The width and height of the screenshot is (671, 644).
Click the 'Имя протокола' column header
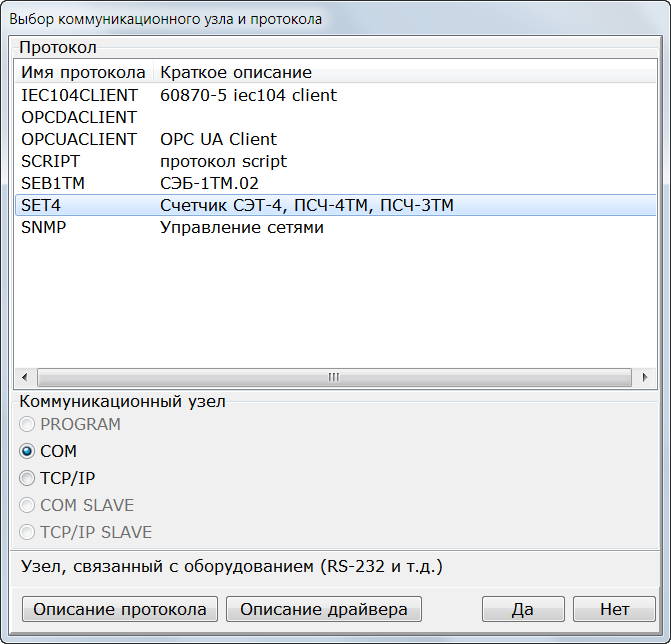tap(84, 72)
